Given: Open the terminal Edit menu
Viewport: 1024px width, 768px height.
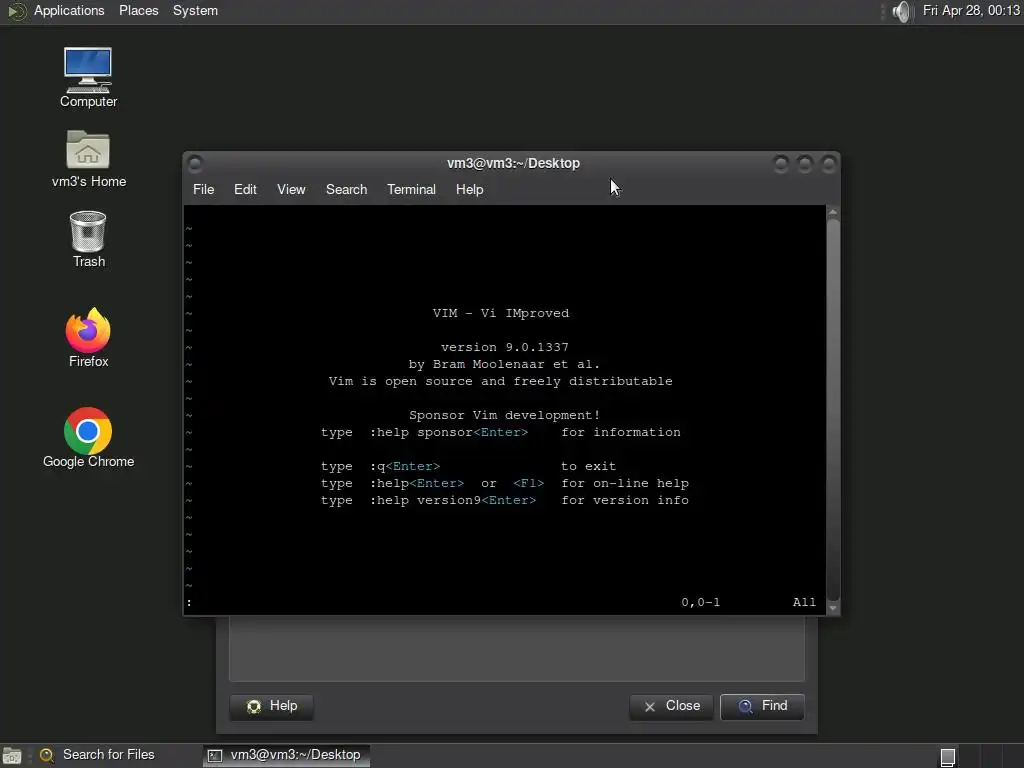Looking at the screenshot, I should (245, 189).
